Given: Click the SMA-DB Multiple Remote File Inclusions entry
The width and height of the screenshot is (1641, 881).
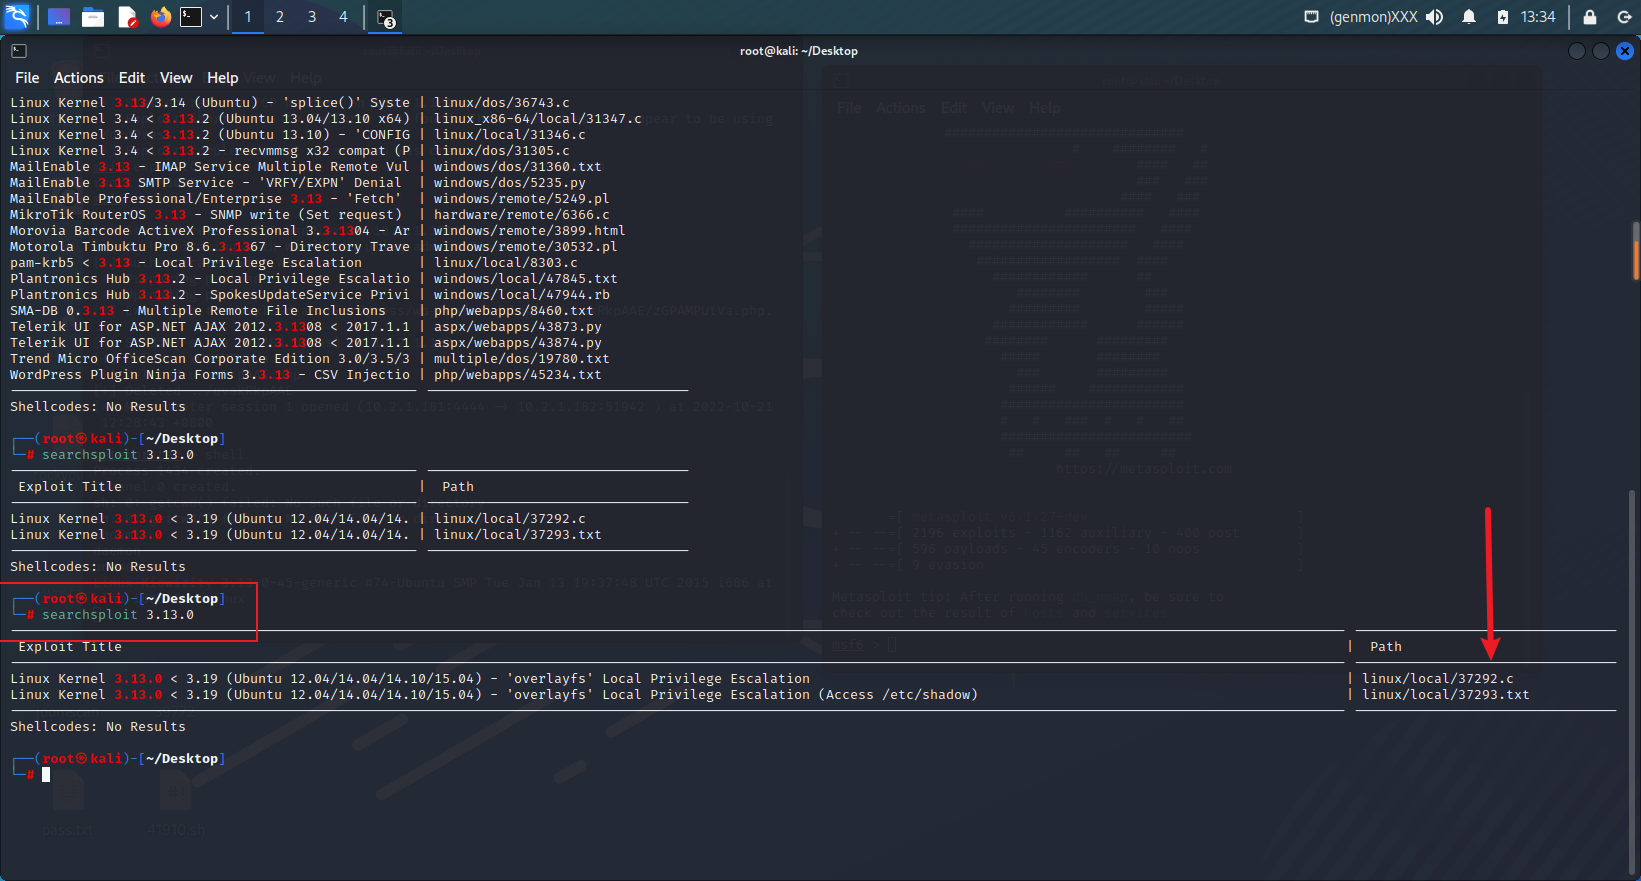Looking at the screenshot, I should tap(198, 311).
